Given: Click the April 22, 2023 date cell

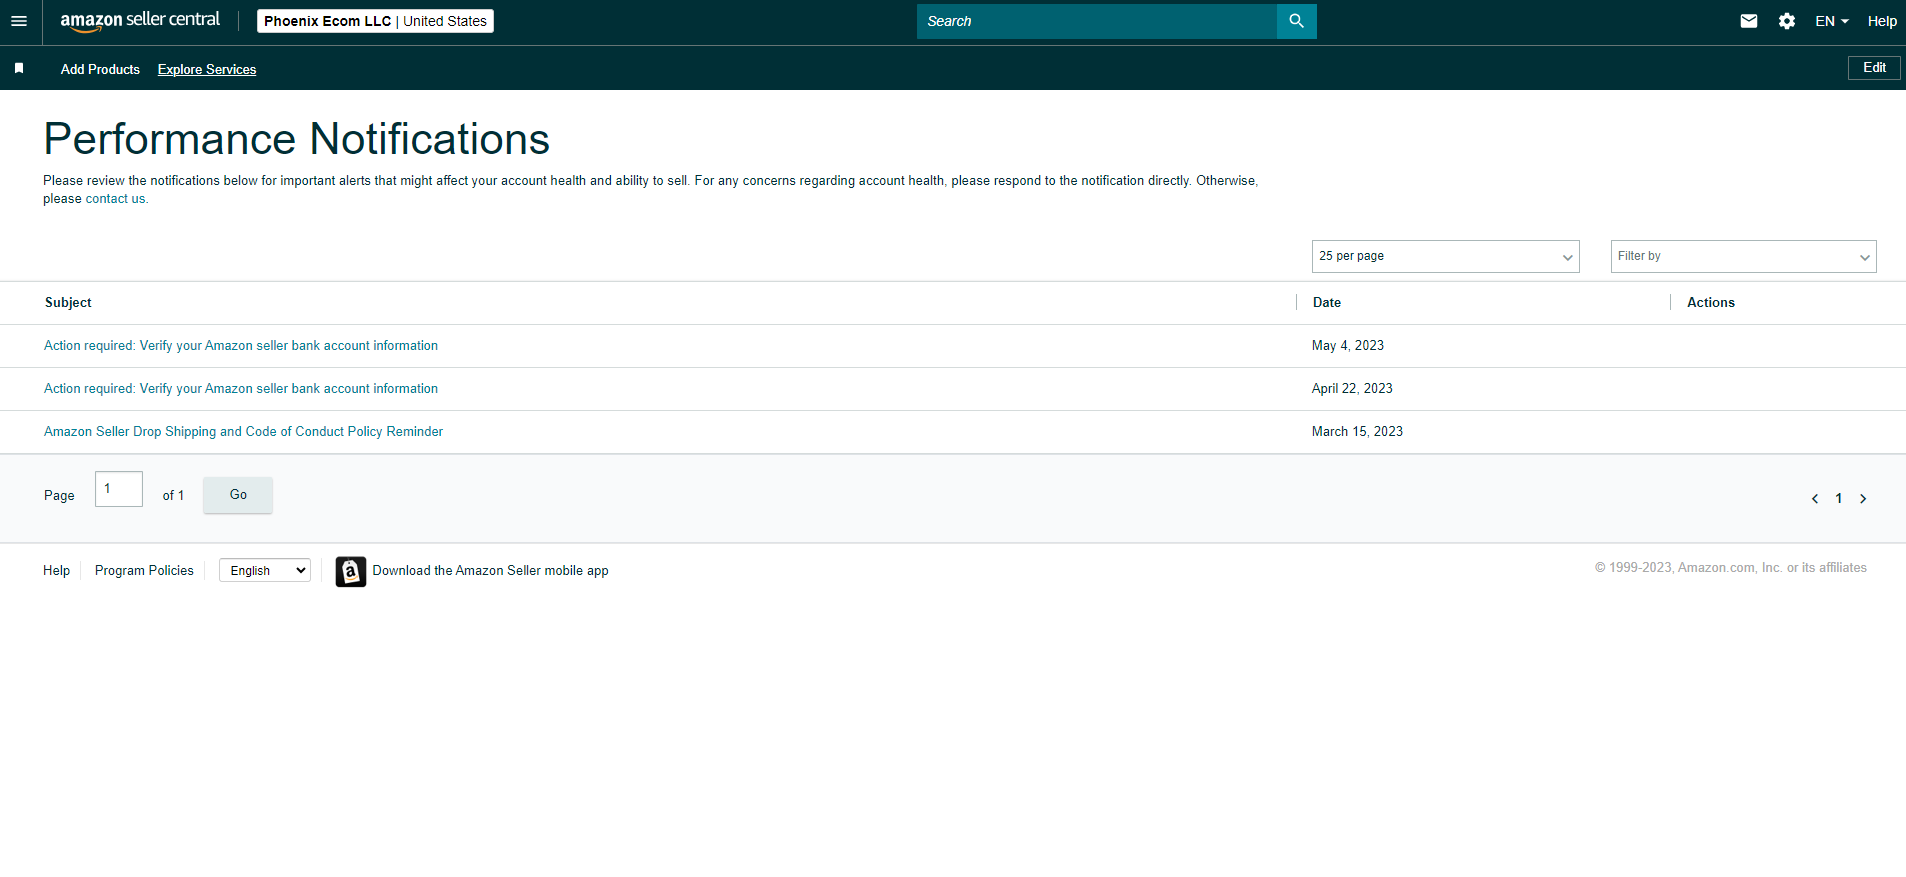Looking at the screenshot, I should coord(1352,389).
